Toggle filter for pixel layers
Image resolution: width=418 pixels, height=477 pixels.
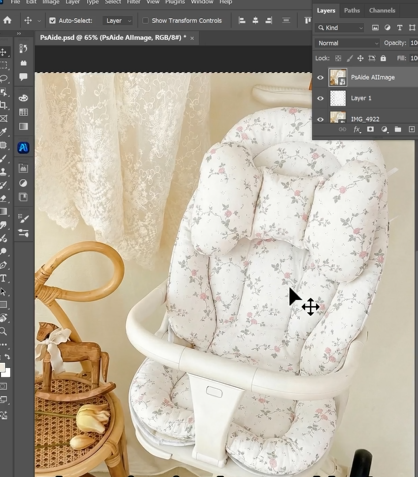pos(375,28)
